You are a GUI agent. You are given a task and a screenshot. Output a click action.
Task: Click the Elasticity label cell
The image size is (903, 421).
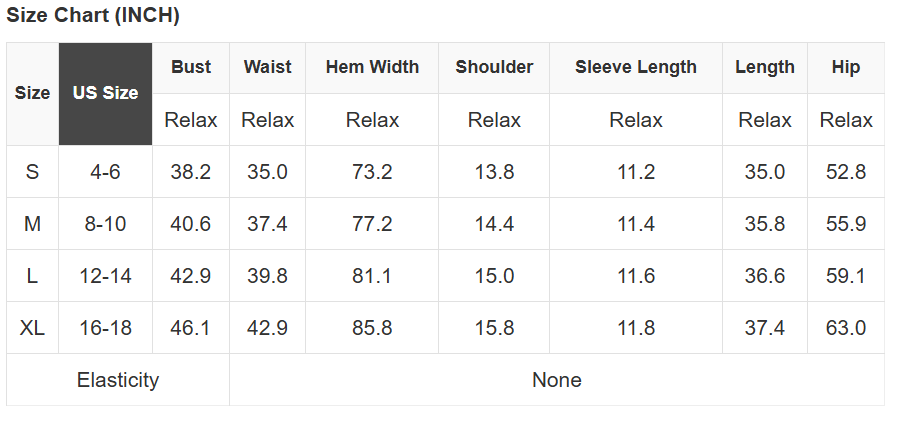(118, 380)
